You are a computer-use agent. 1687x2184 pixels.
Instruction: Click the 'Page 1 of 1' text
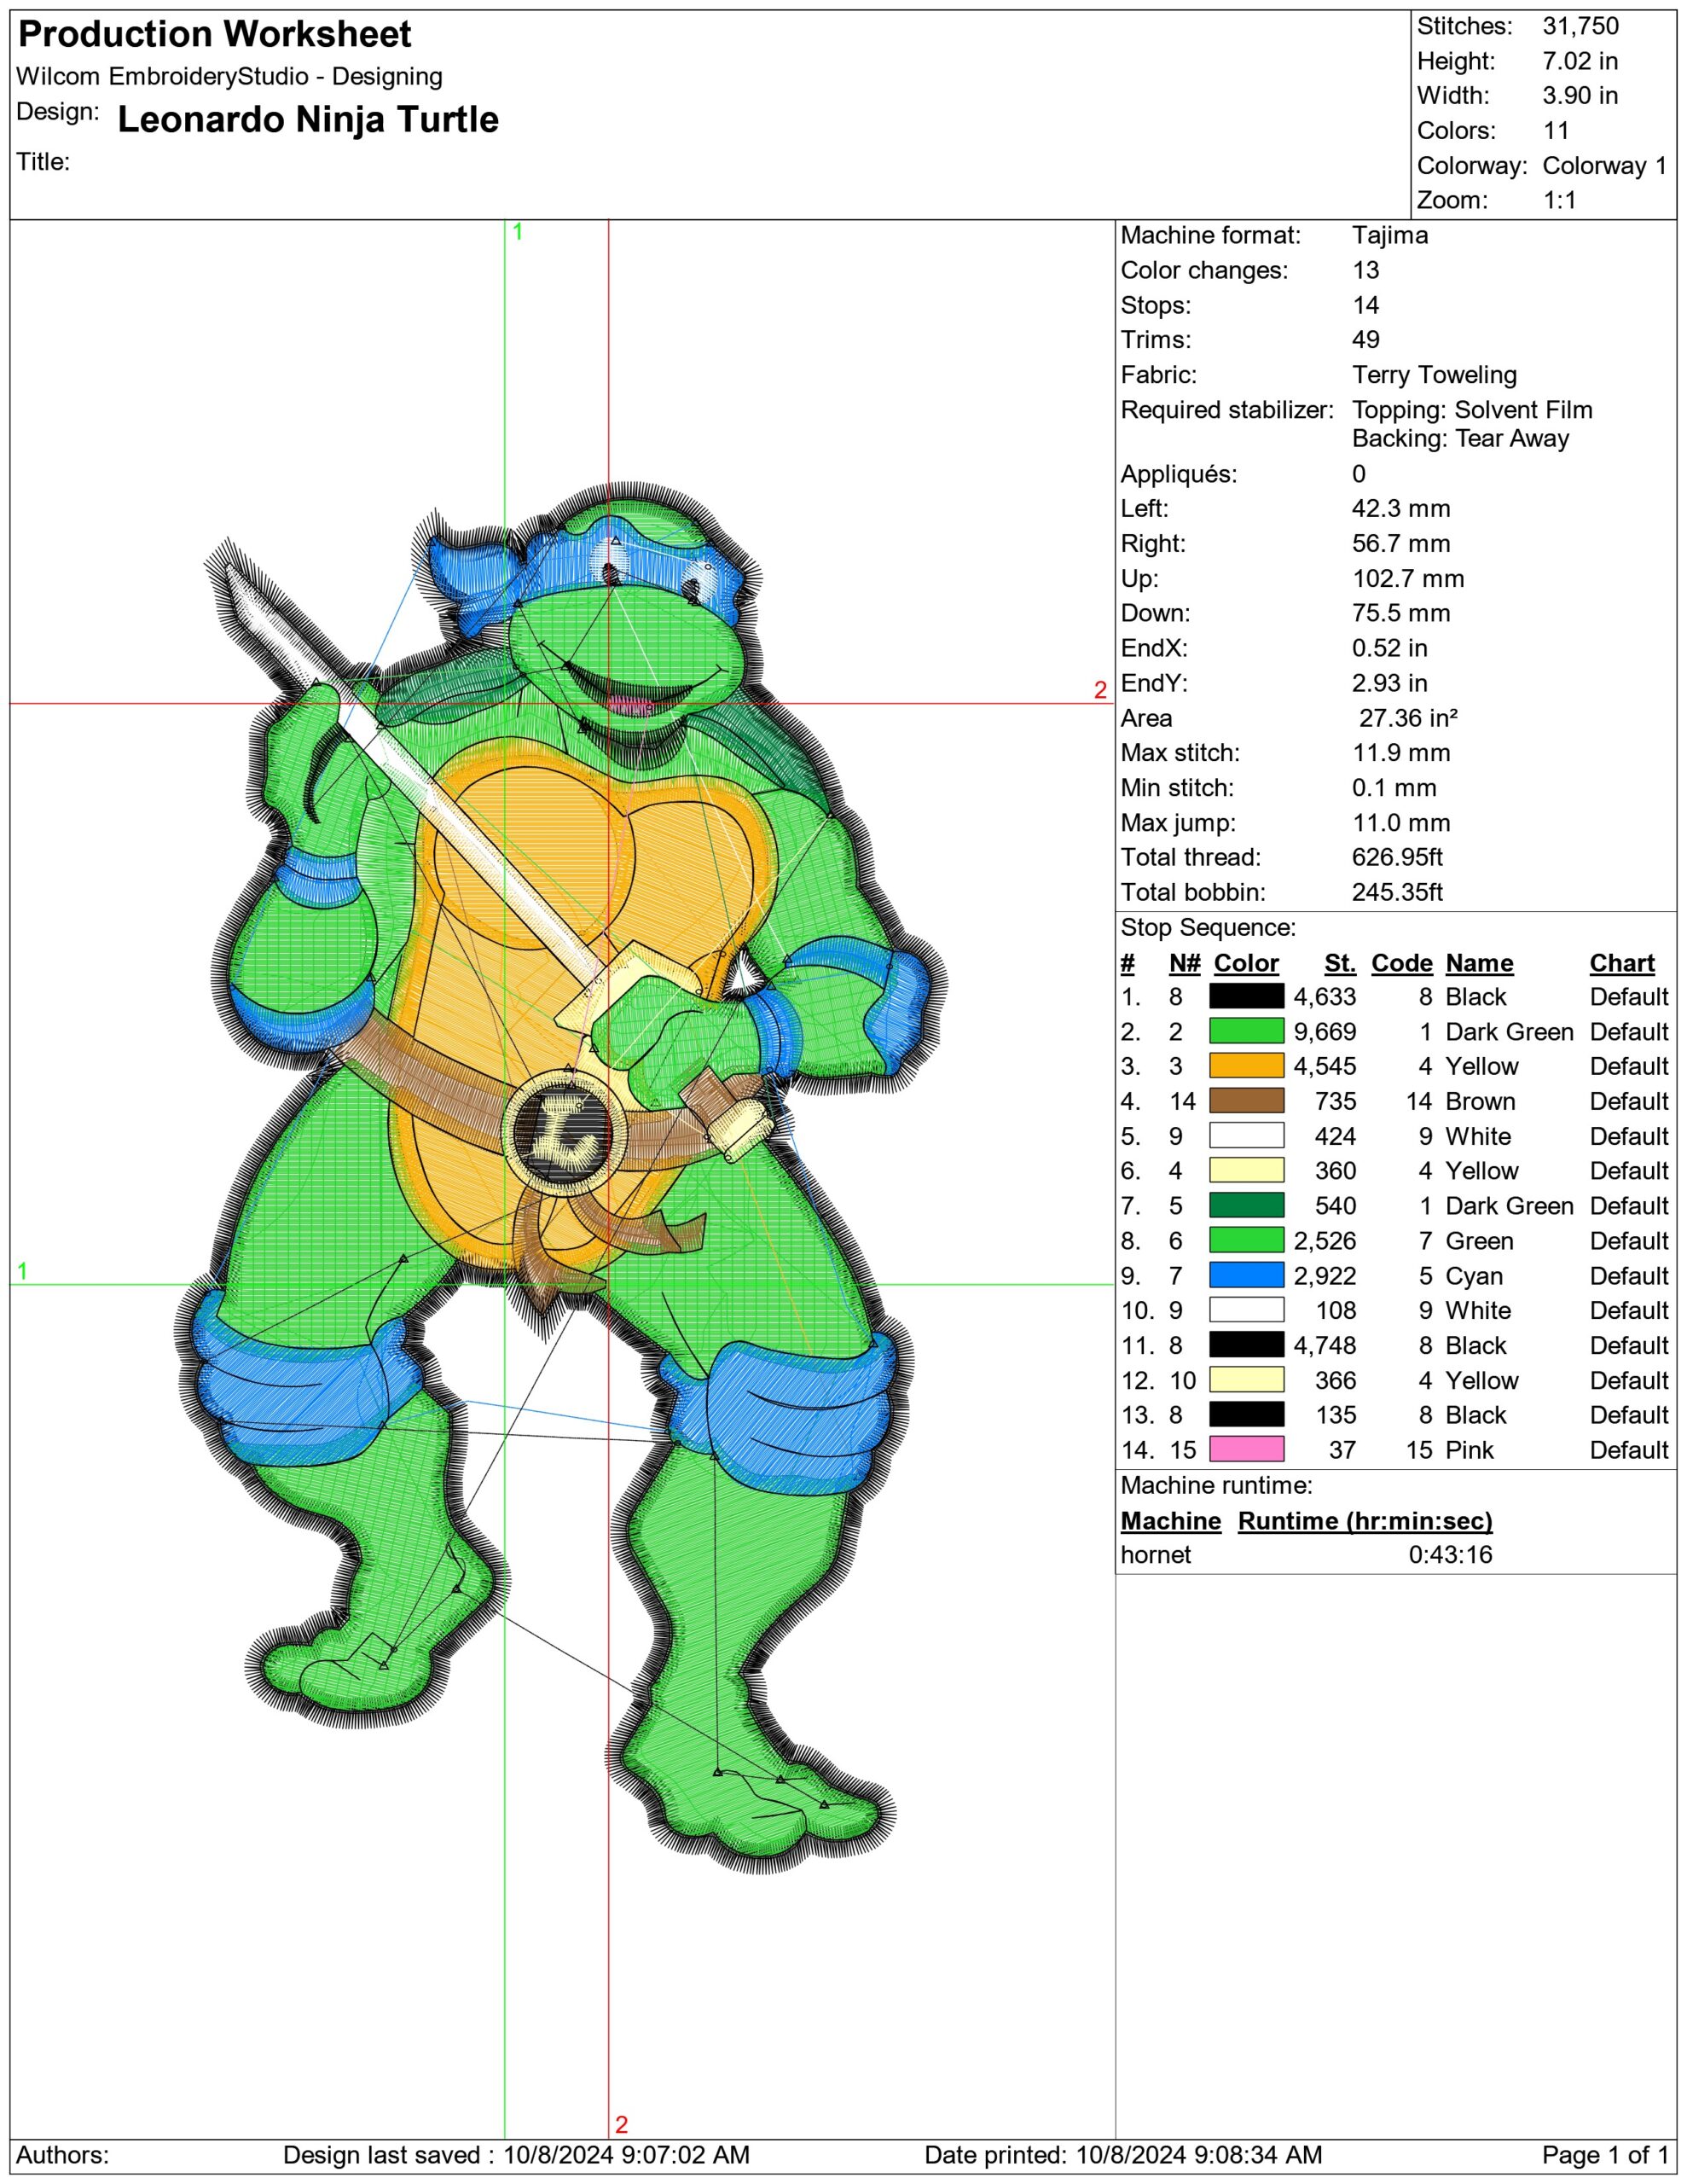point(1605,2155)
